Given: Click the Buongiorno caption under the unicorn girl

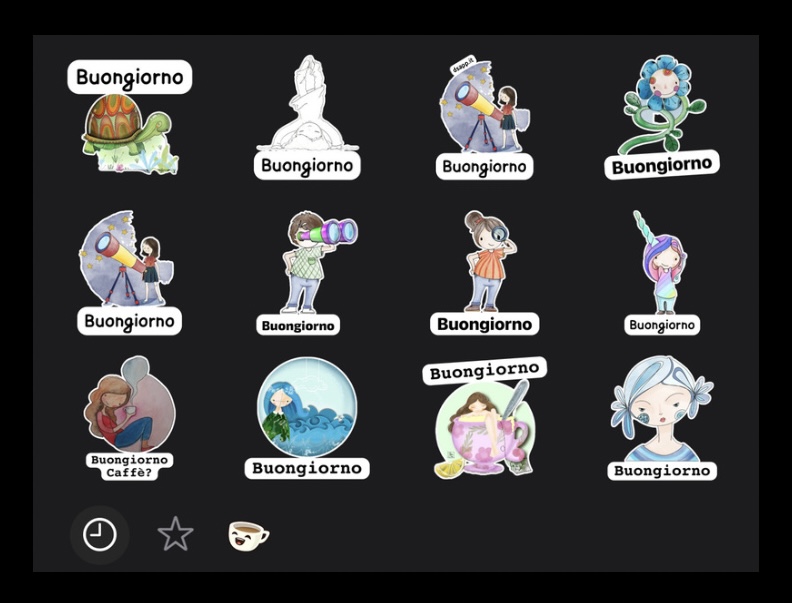Looking at the screenshot, I should [662, 325].
